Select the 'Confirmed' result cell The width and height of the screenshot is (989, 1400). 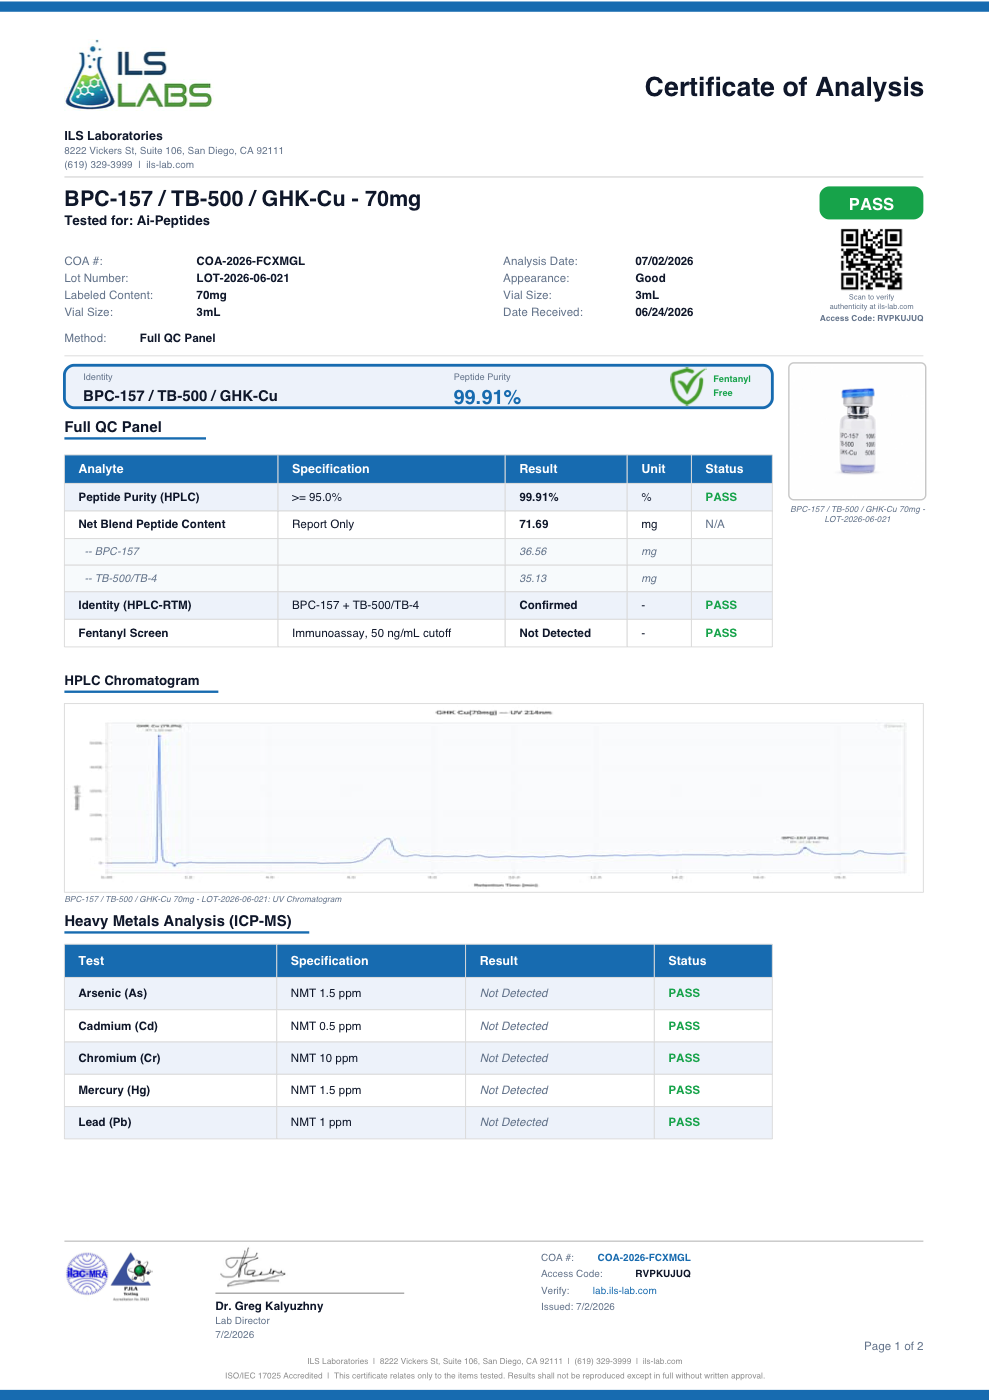click(x=548, y=605)
